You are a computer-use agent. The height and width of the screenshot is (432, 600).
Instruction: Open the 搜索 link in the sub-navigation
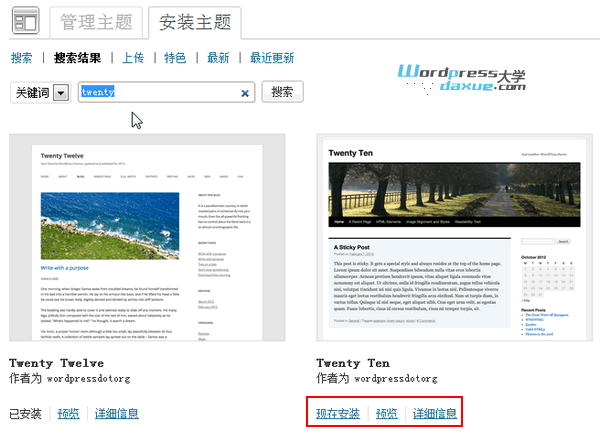[x=21, y=58]
